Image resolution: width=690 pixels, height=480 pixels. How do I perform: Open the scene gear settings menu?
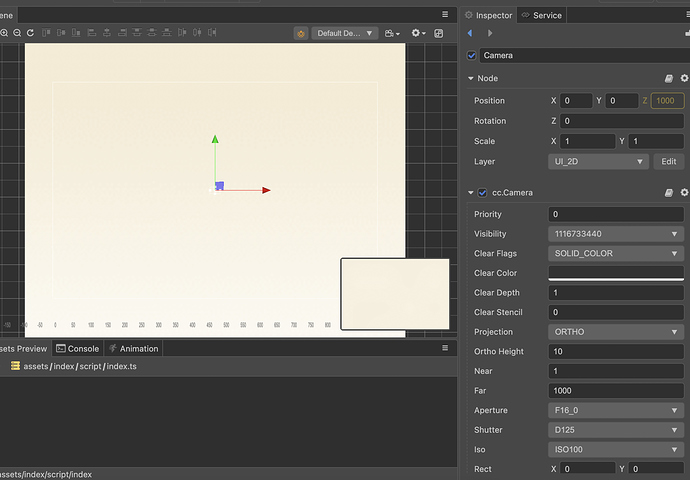[418, 33]
